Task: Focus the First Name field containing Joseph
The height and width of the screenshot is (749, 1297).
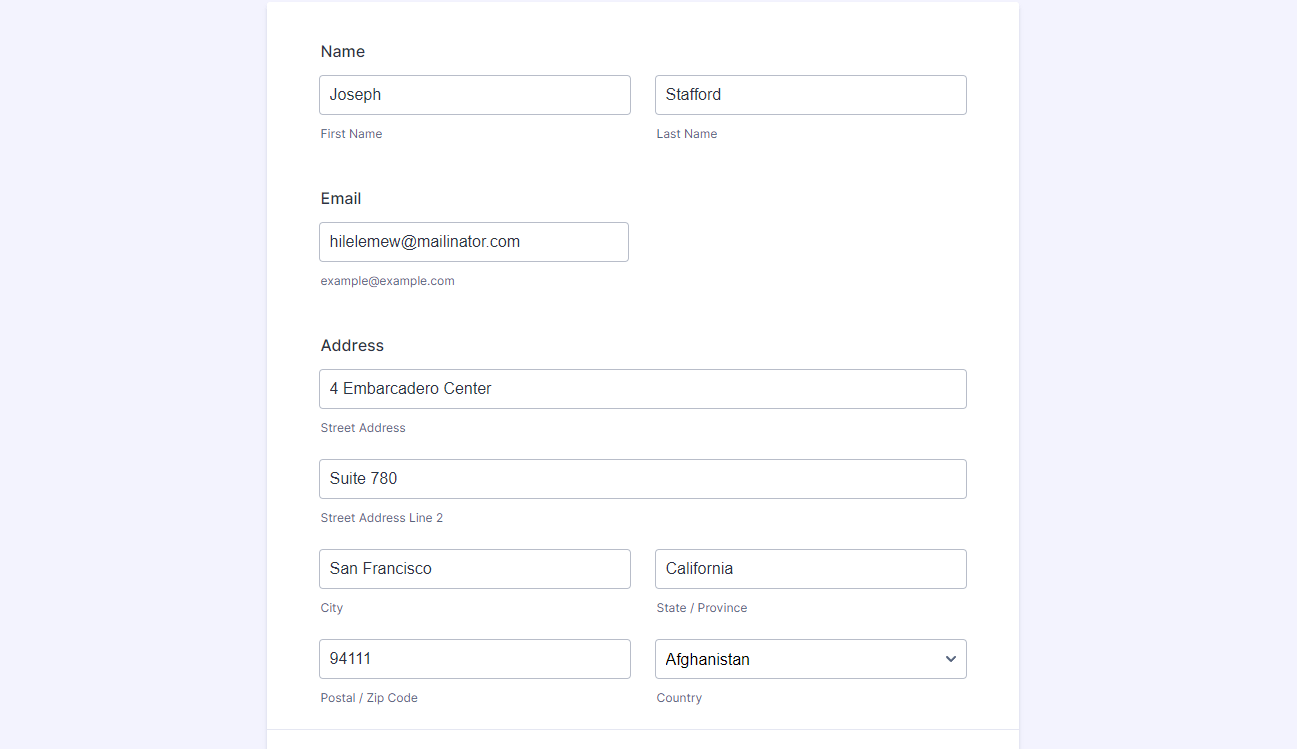Action: coord(474,95)
